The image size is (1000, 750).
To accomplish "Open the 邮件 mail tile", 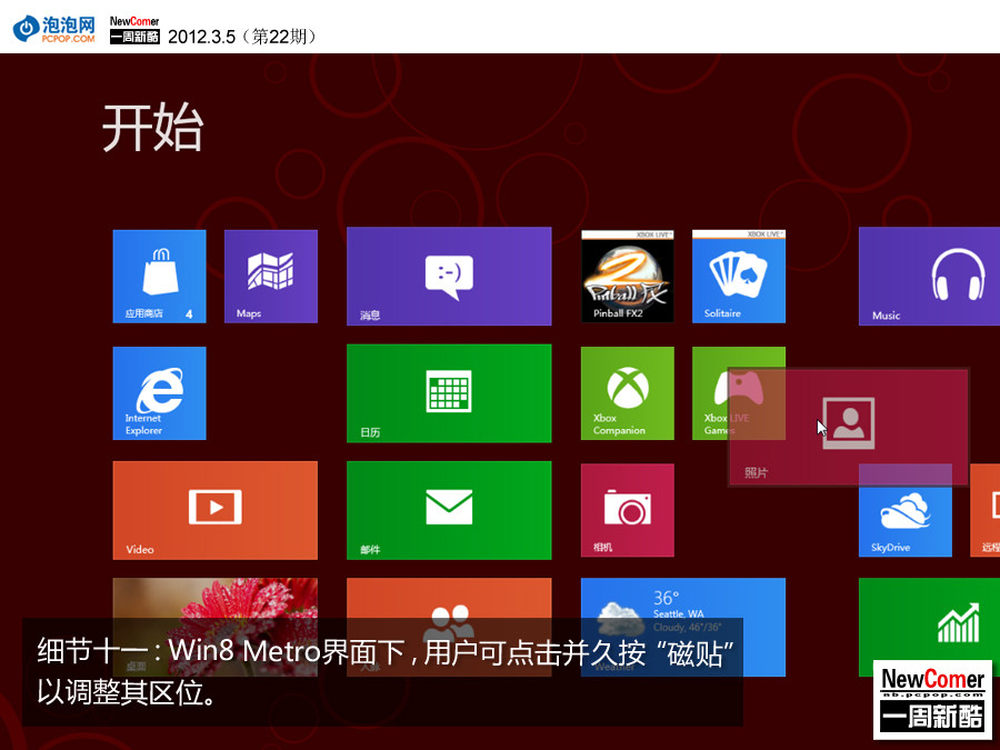I will point(448,510).
